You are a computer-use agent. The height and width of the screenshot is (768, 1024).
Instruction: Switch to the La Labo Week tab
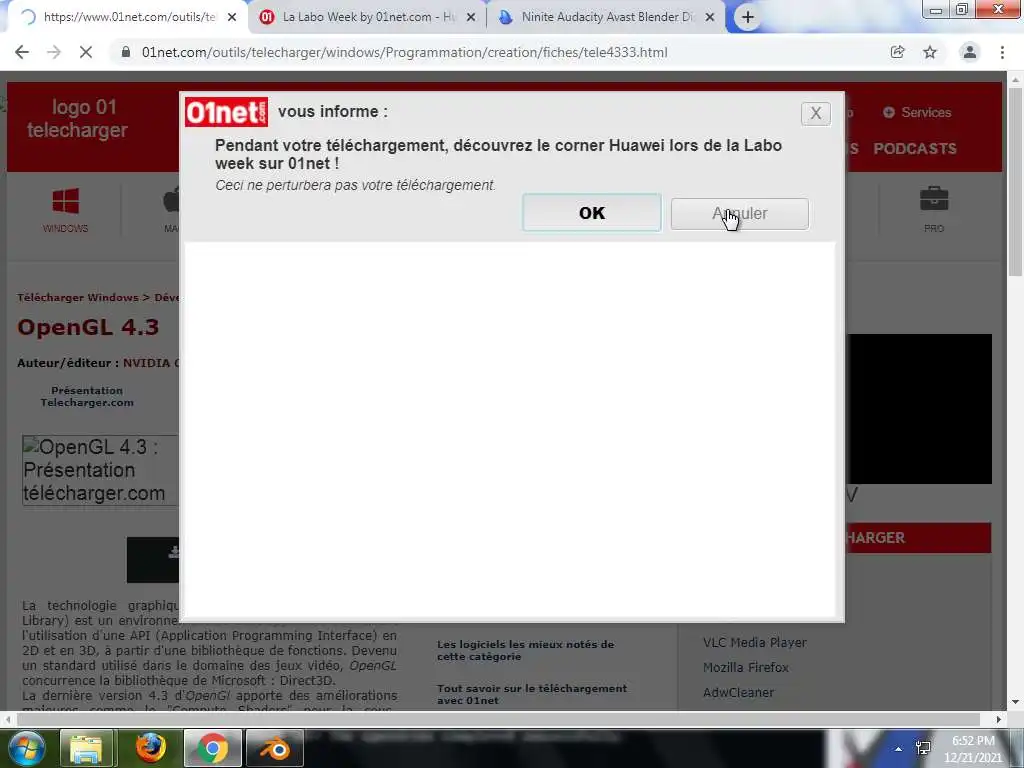pyautogui.click(x=368, y=17)
